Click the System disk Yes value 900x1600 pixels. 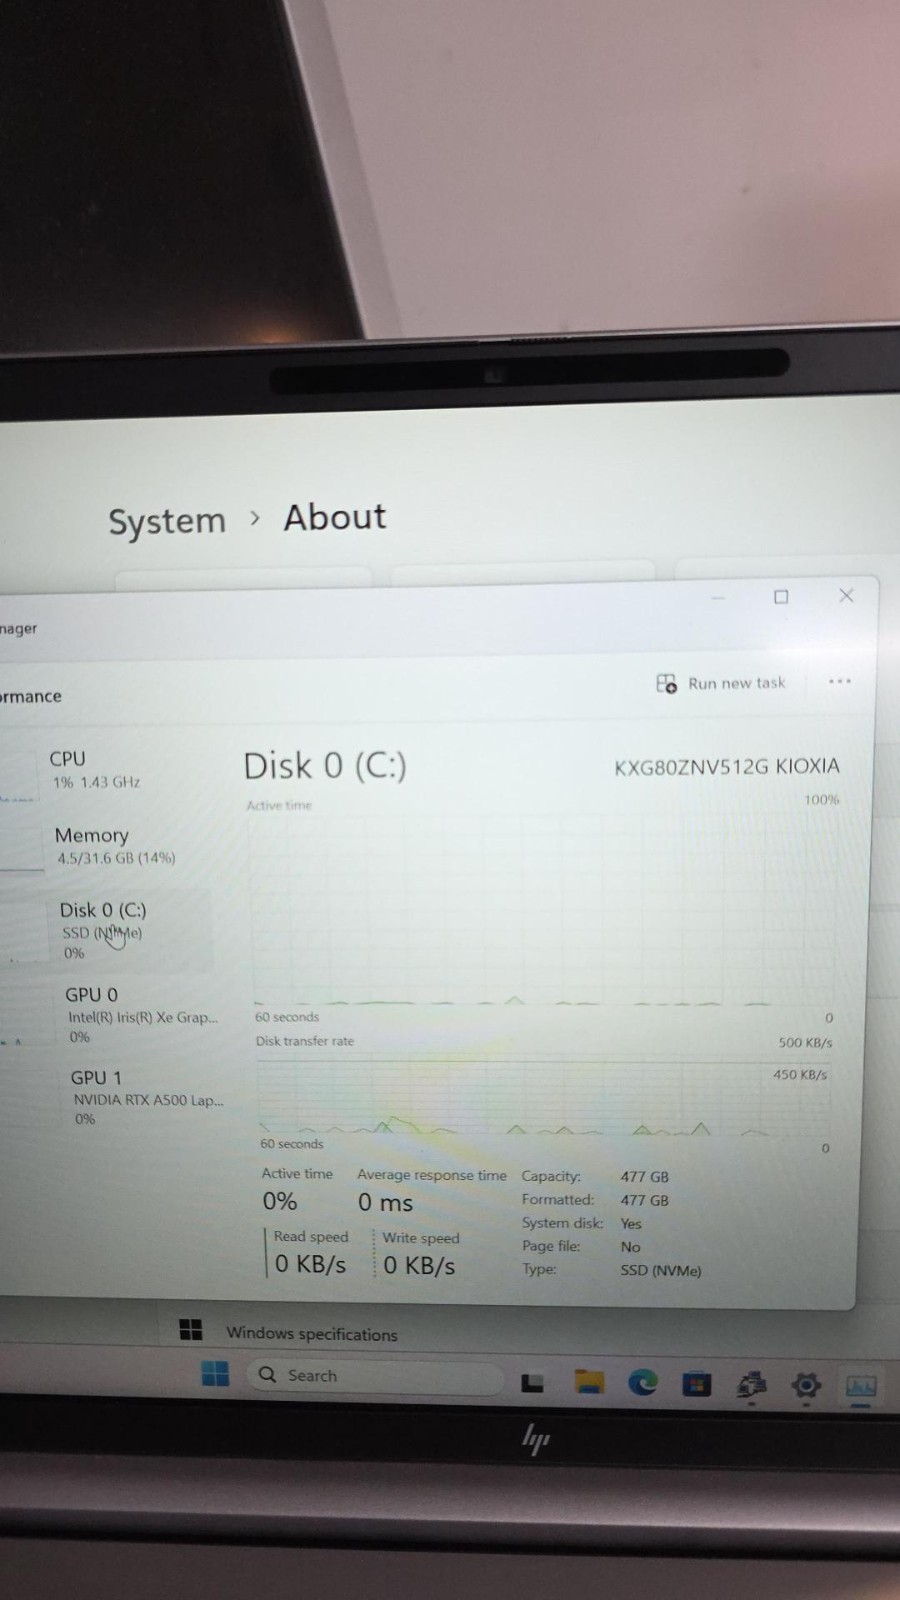(631, 1224)
